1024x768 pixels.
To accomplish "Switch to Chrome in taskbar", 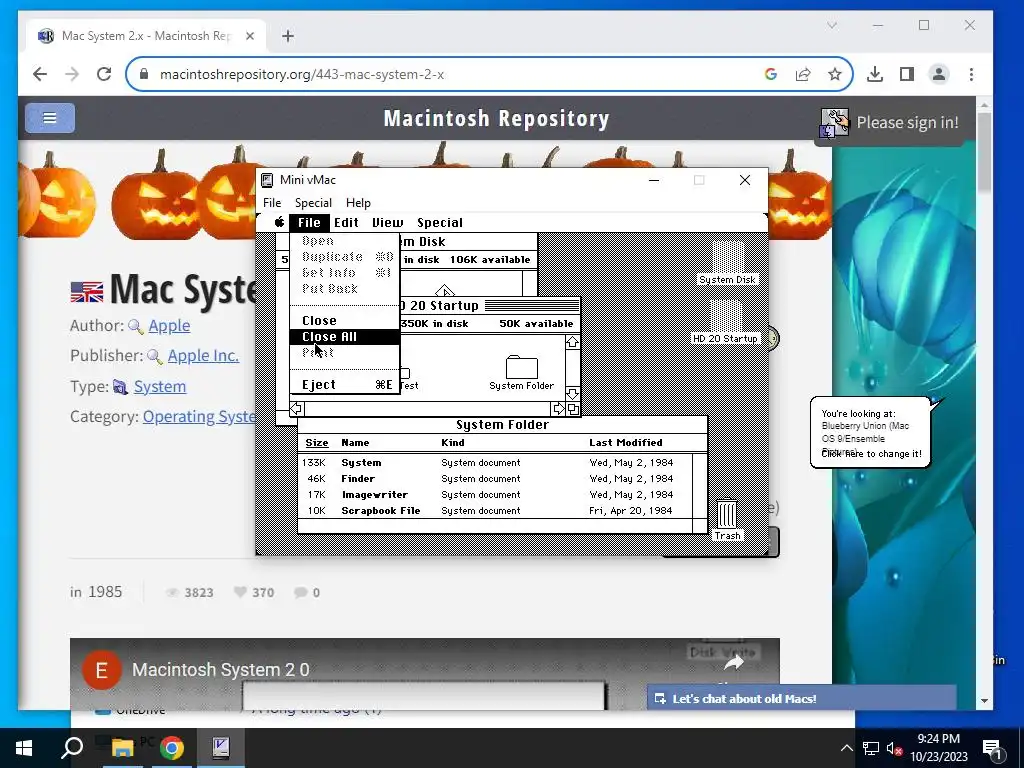I will 171,748.
